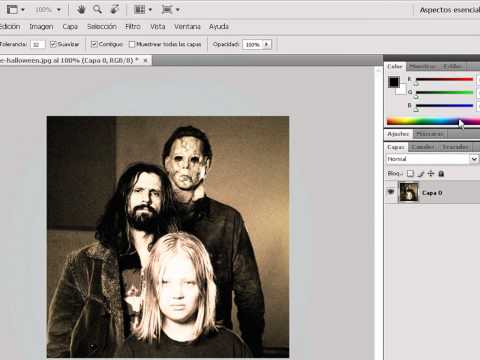Select the Hand tool in the top bar

tap(81, 9)
